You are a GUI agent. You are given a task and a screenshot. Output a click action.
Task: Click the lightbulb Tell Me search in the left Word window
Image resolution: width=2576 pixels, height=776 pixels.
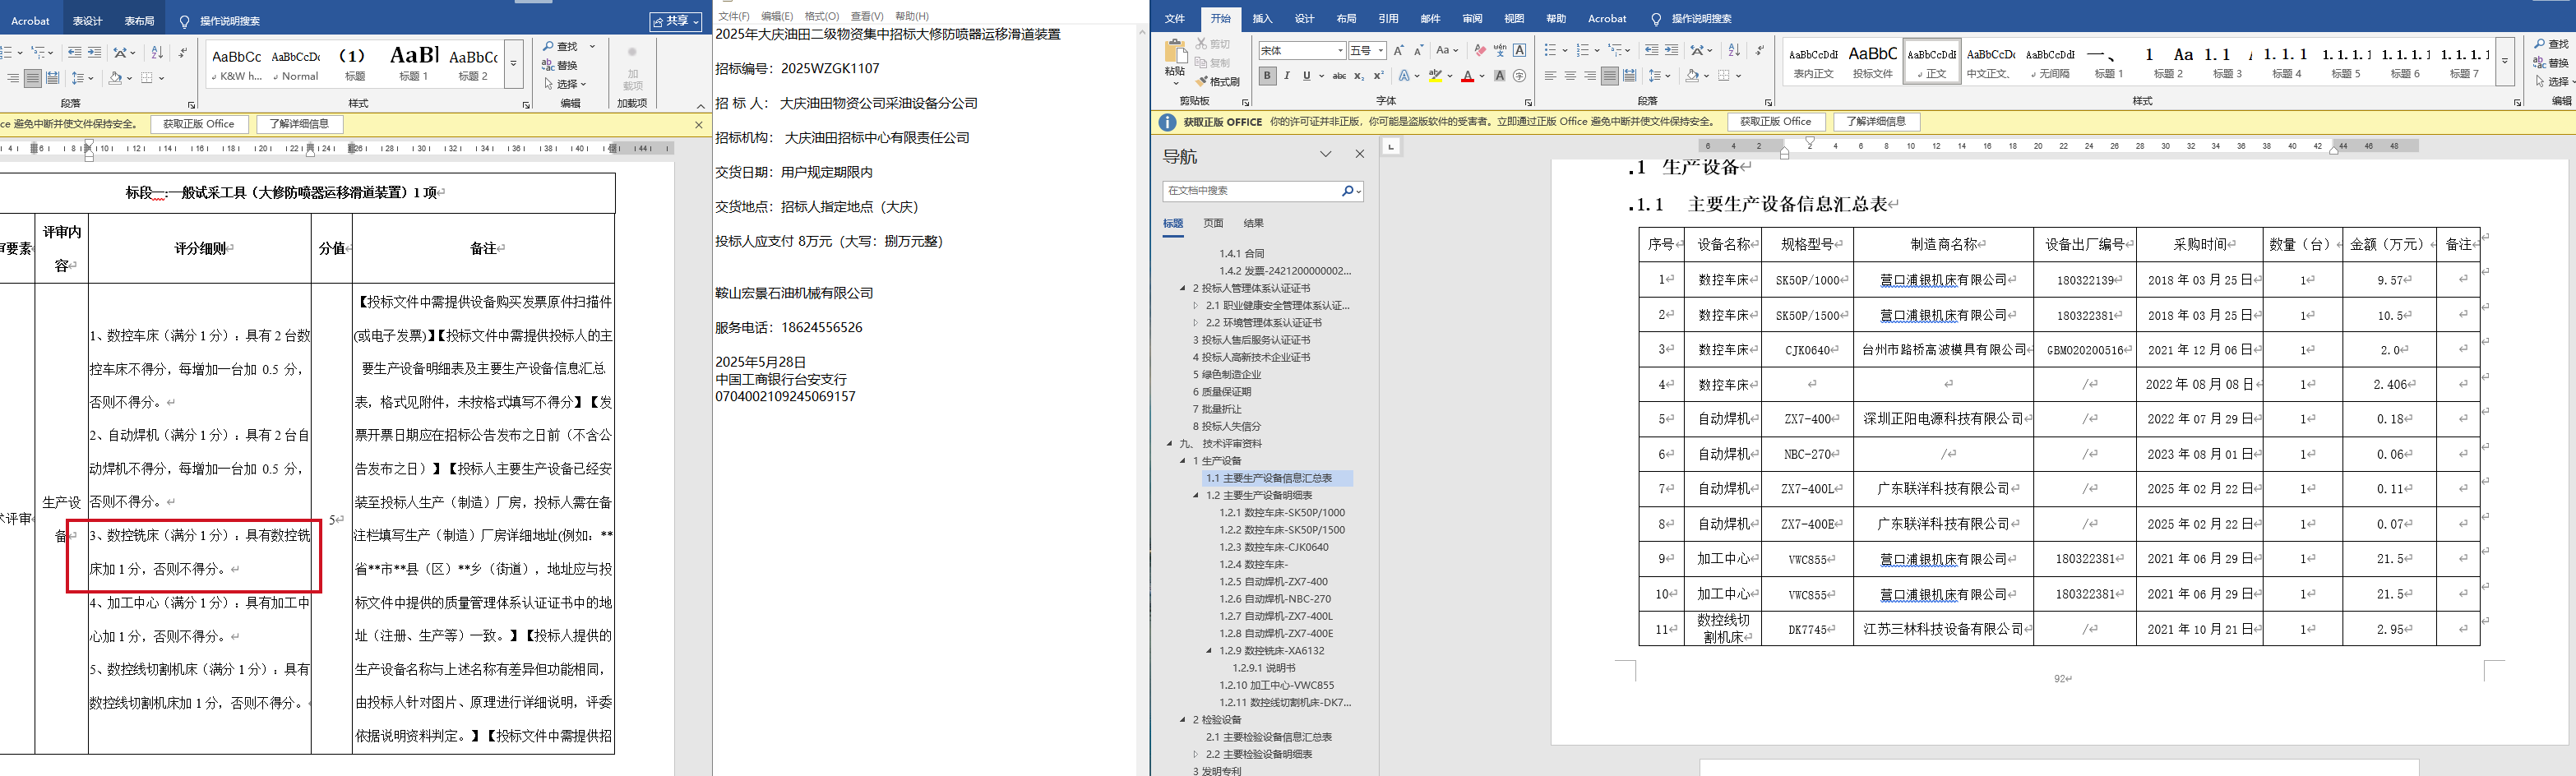click(184, 21)
